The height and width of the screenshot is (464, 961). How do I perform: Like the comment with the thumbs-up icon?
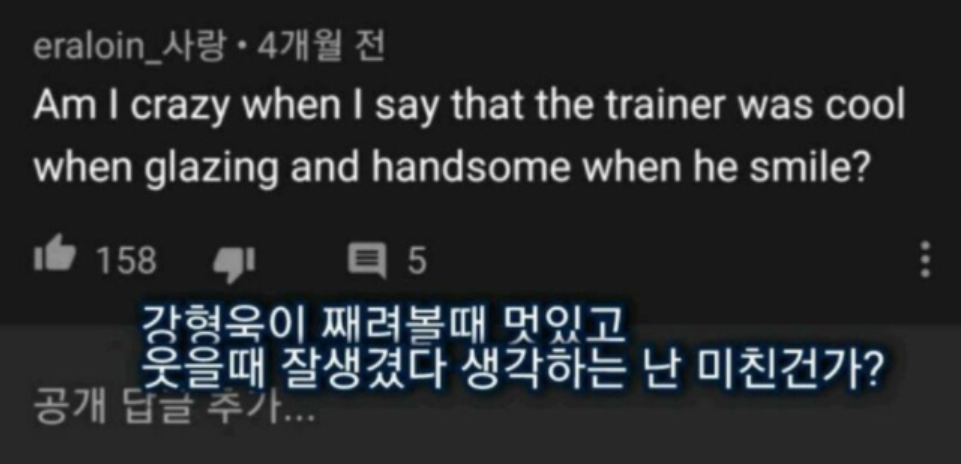tap(55, 257)
